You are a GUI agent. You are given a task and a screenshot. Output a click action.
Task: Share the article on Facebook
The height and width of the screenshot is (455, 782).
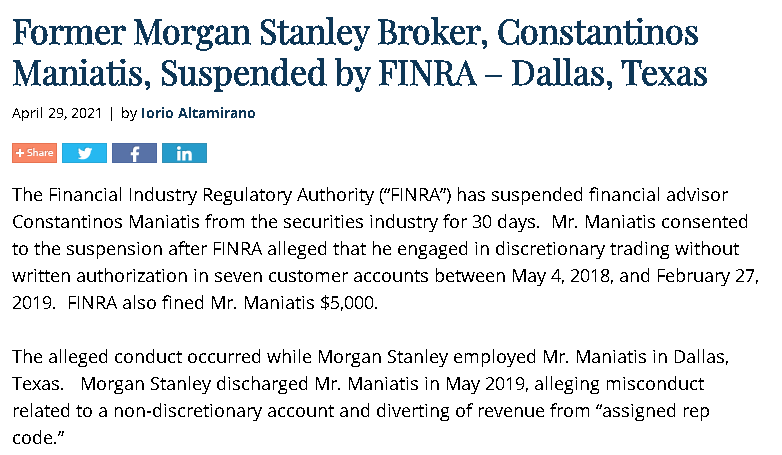point(134,153)
